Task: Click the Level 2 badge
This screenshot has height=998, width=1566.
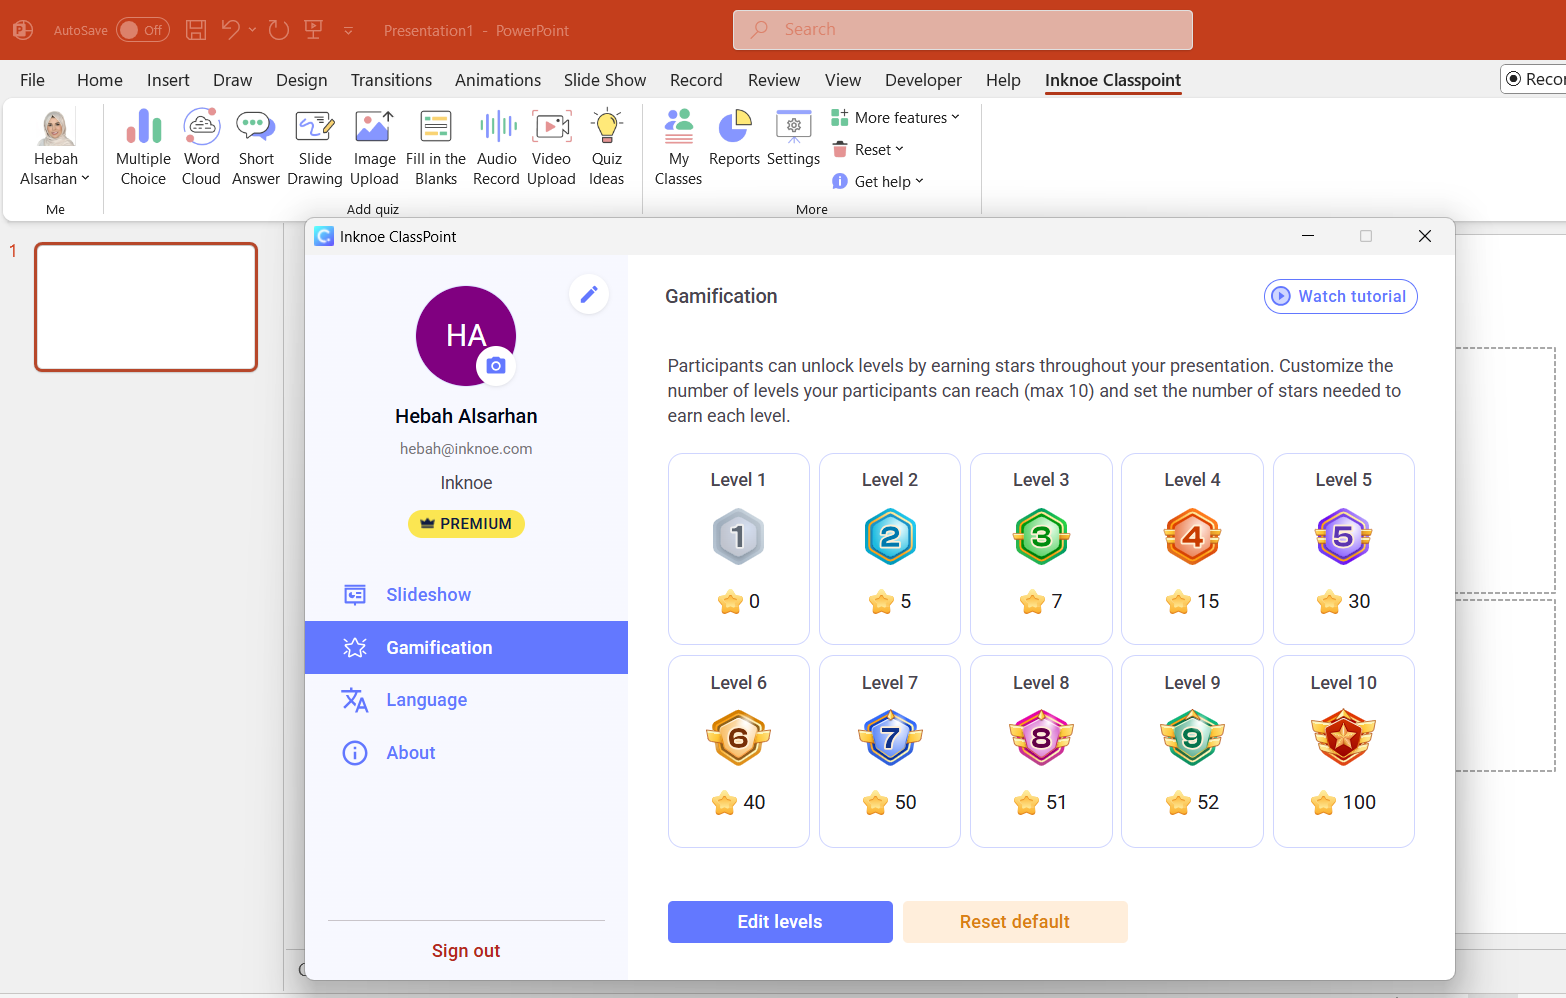Action: point(890,537)
